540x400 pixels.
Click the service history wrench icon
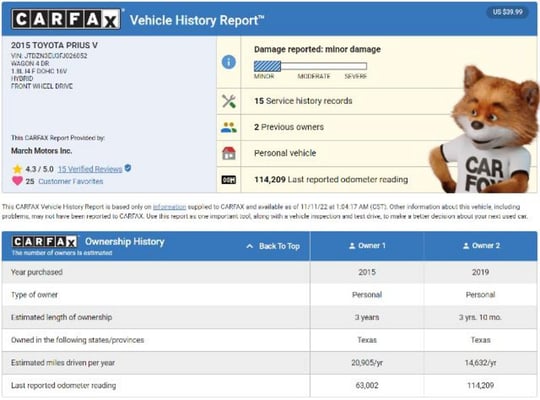(229, 101)
